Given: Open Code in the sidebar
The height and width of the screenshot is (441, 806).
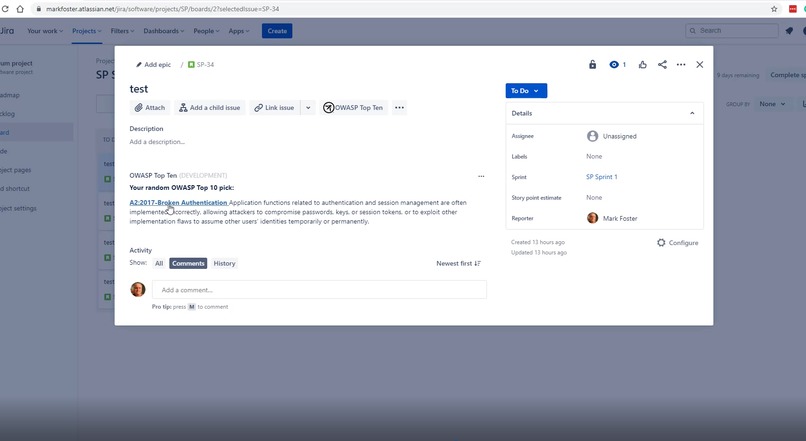Looking at the screenshot, I should point(4,151).
